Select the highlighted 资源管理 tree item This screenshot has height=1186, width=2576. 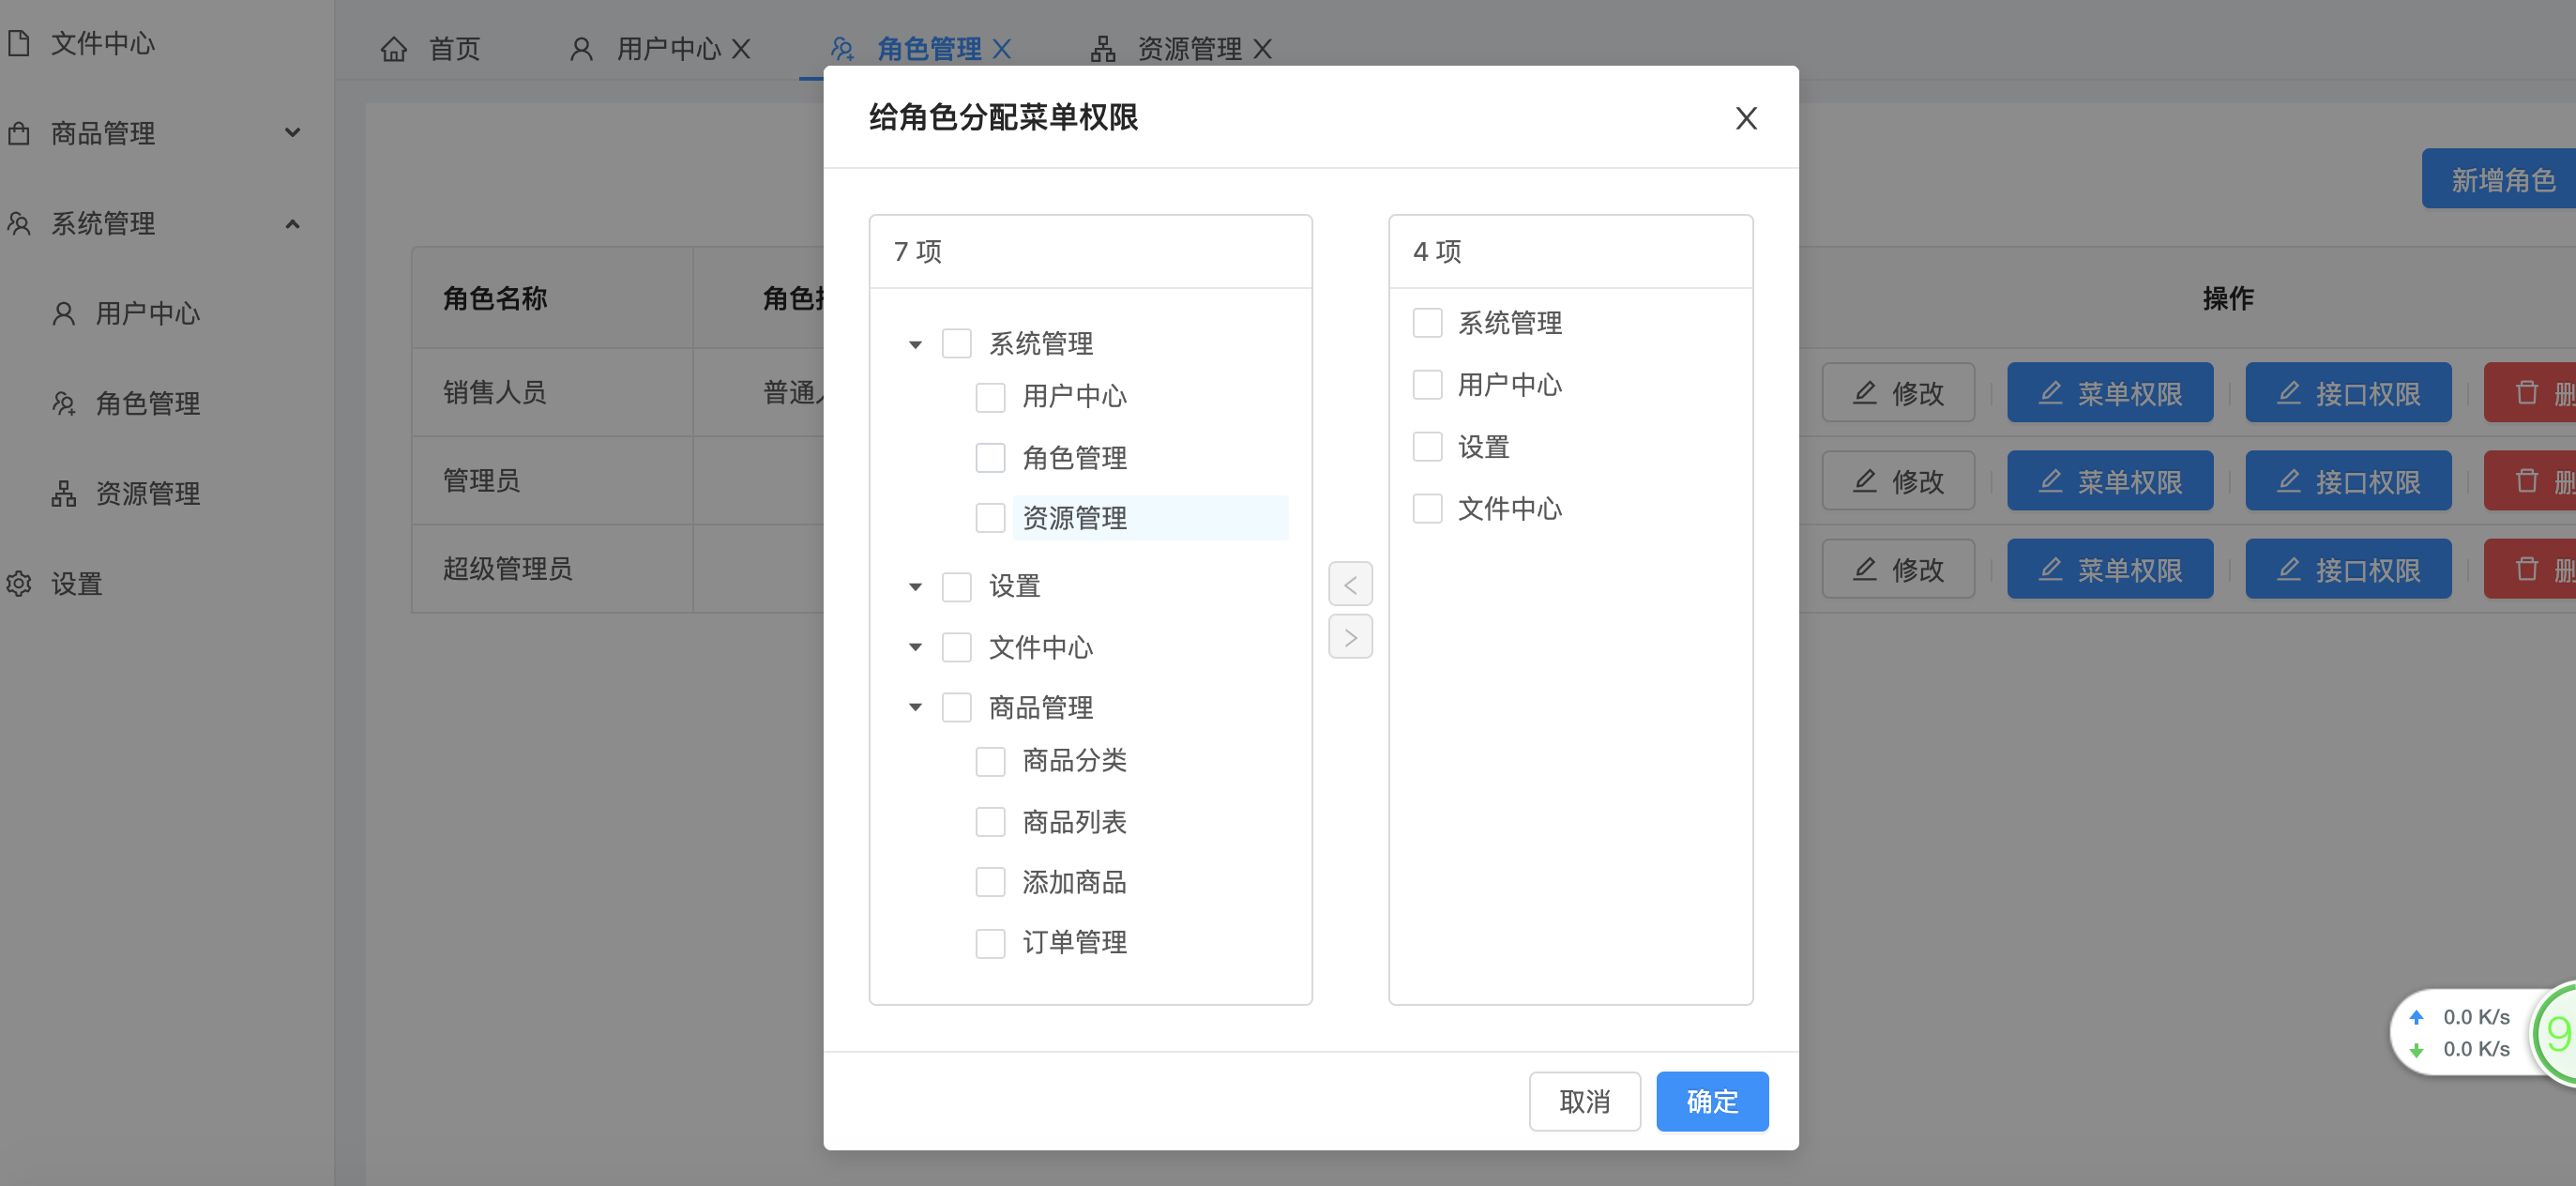click(1076, 518)
